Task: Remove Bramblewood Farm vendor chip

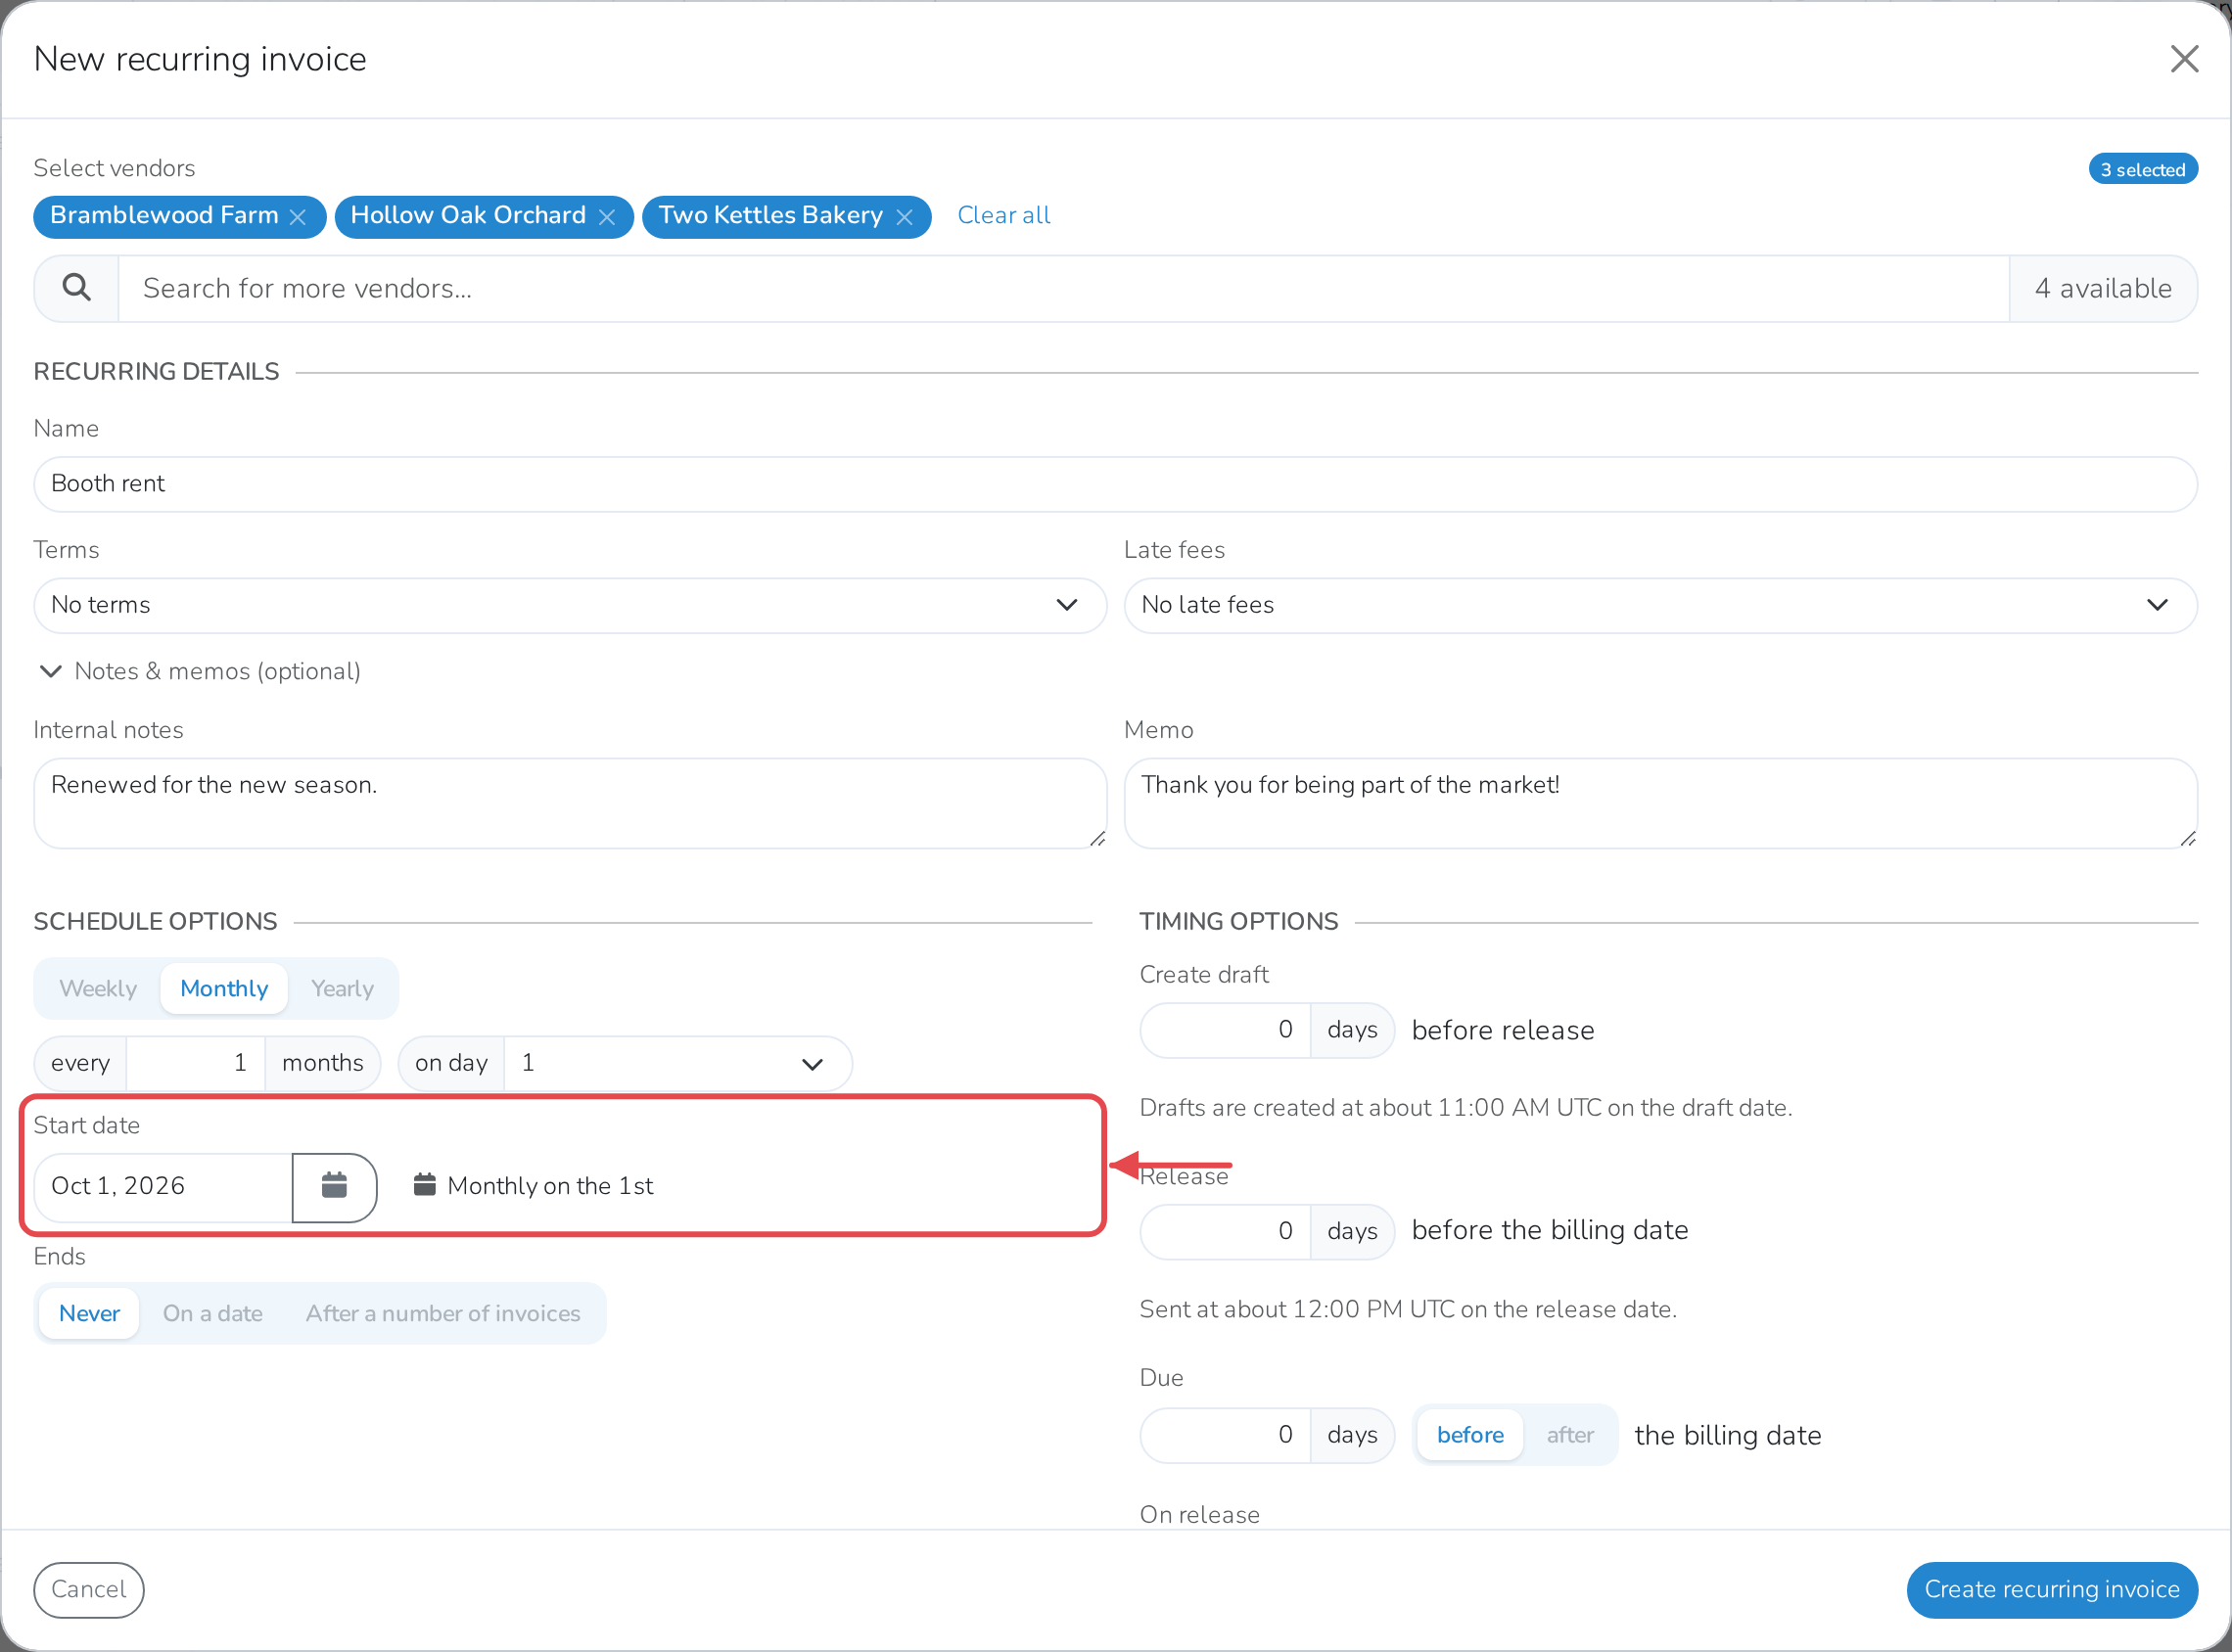Action: (x=298, y=217)
